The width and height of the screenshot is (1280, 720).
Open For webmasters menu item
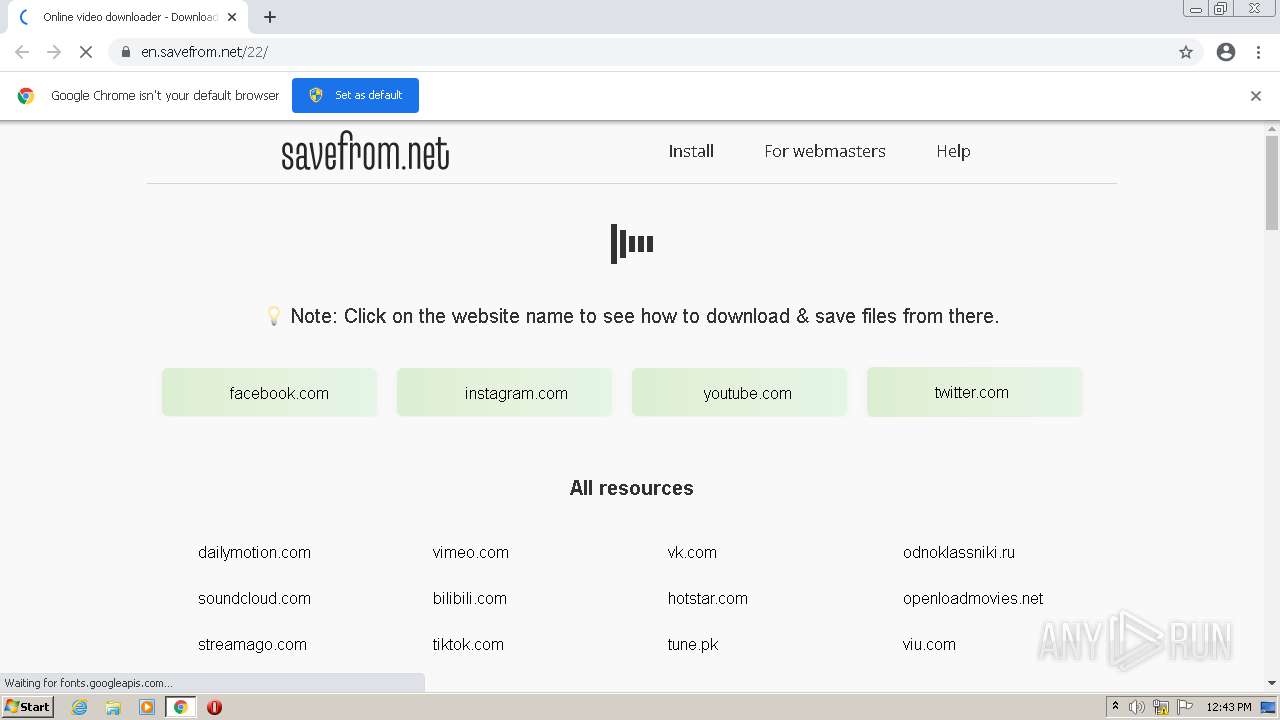[825, 151]
